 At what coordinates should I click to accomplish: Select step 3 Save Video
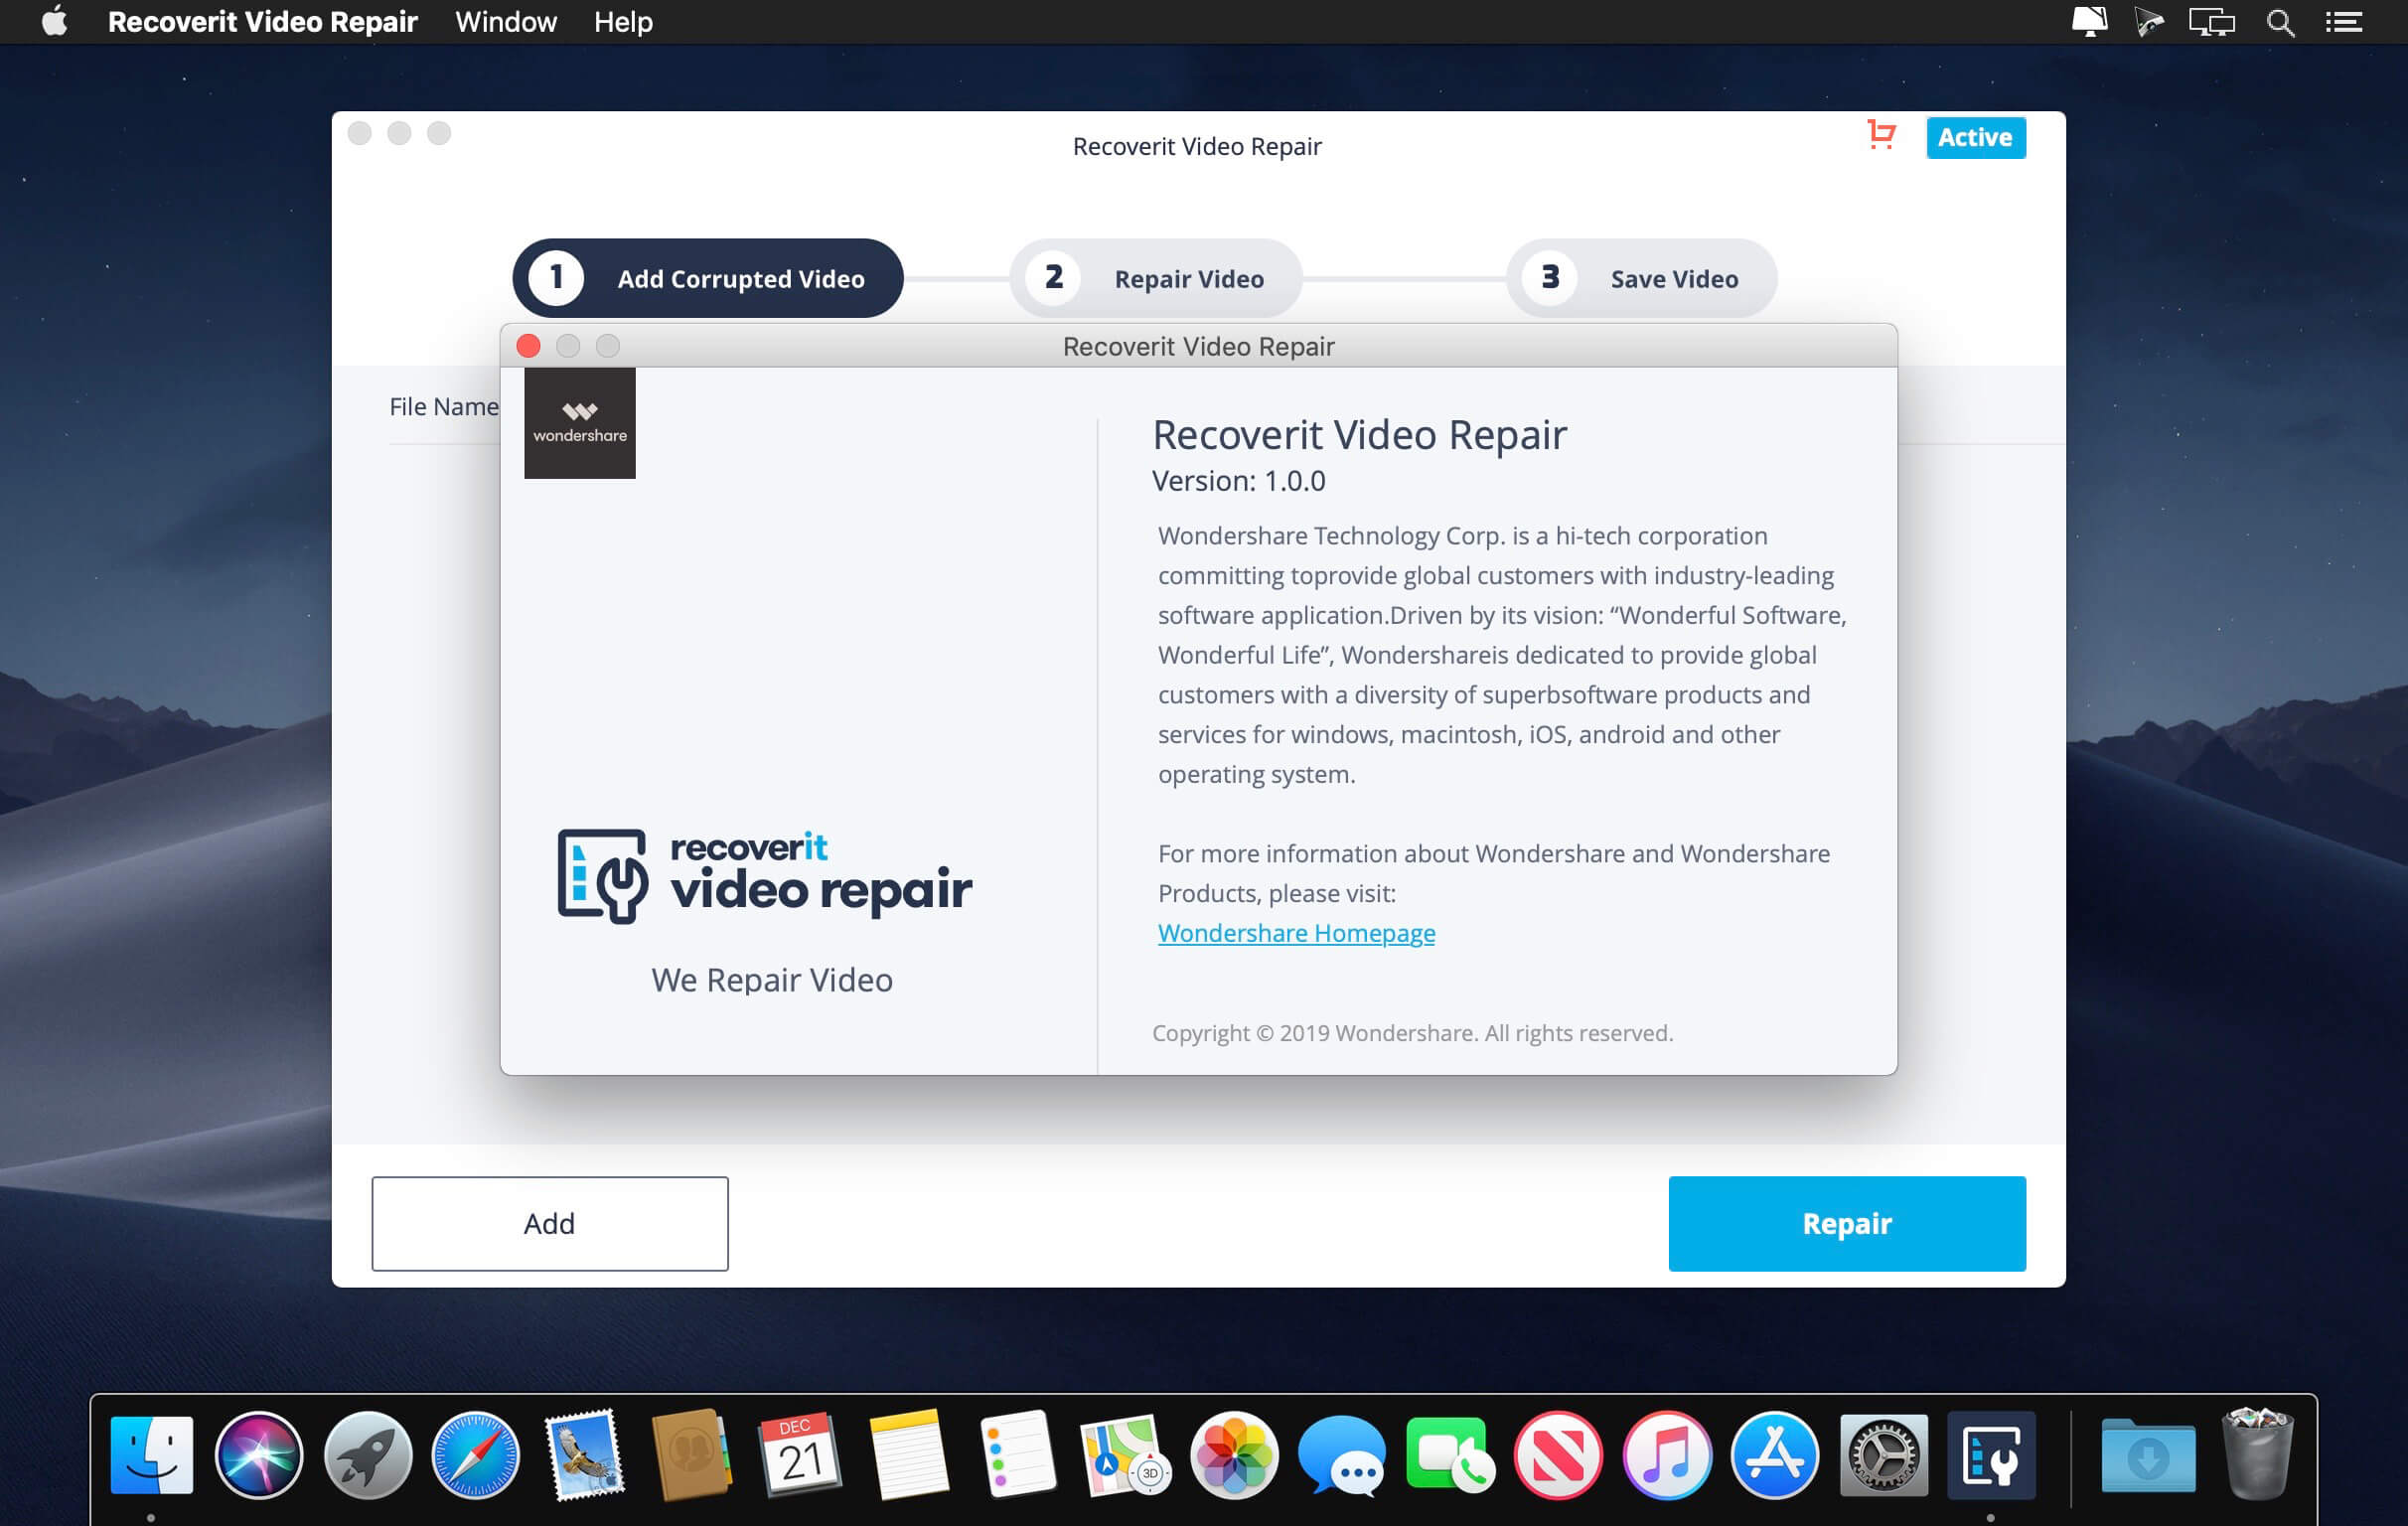[x=1641, y=278]
